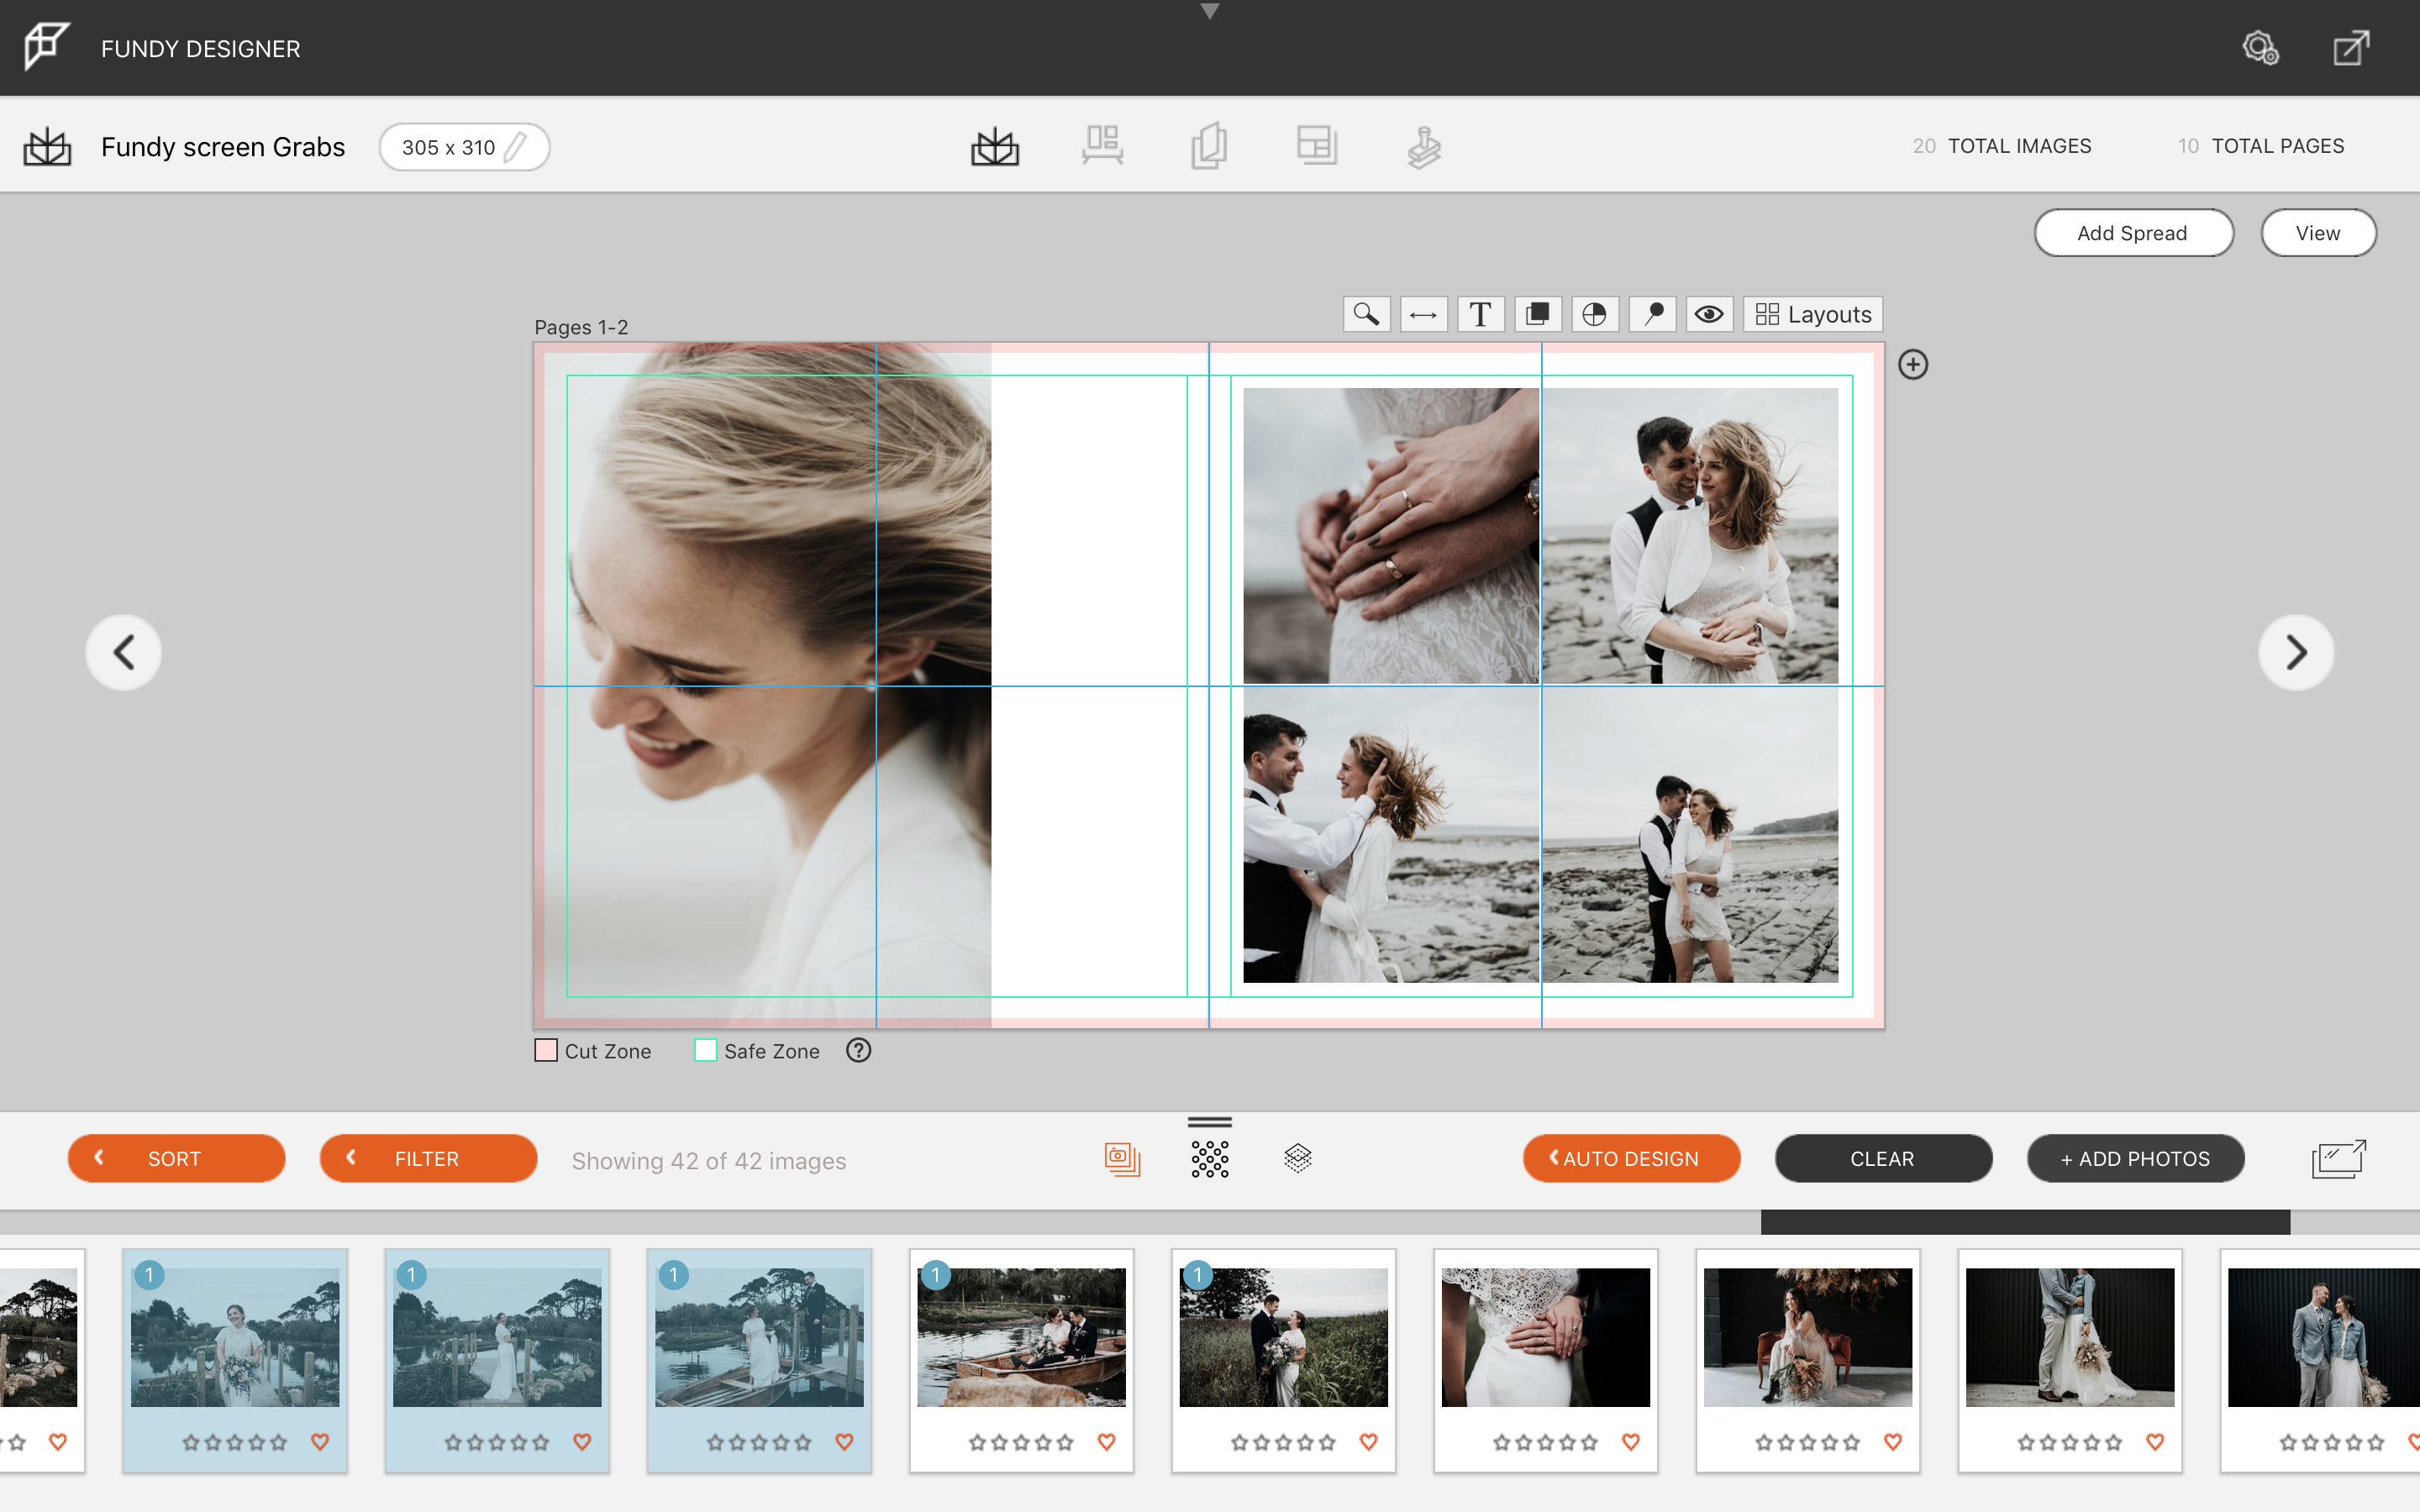This screenshot has width=2420, height=1512.
Task: Open the Wall Art designer module icon
Action: click(x=1102, y=146)
